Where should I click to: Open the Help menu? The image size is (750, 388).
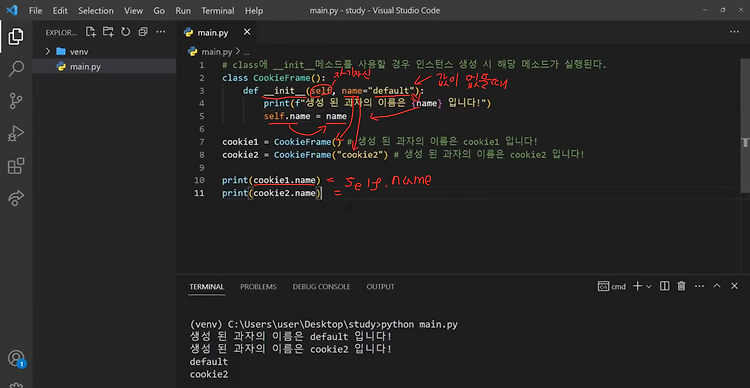tap(254, 11)
